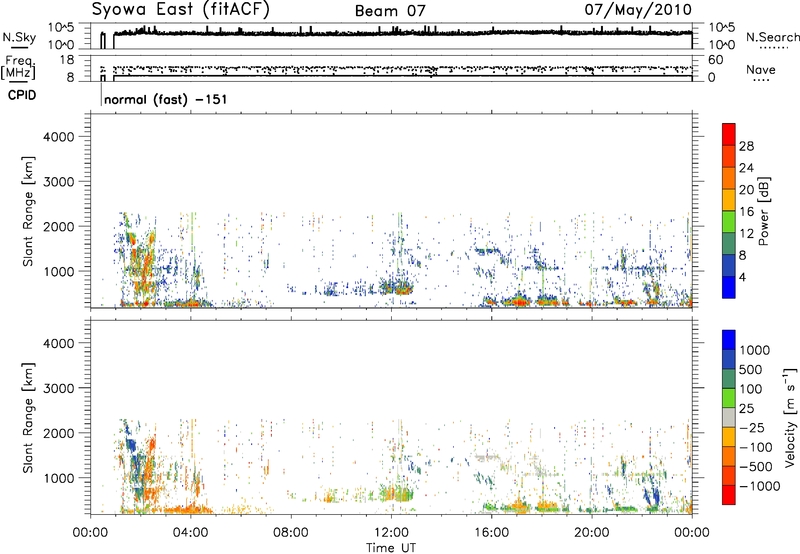
Task: Click the '16' tick on power colorbar
Action: pyautogui.click(x=746, y=211)
